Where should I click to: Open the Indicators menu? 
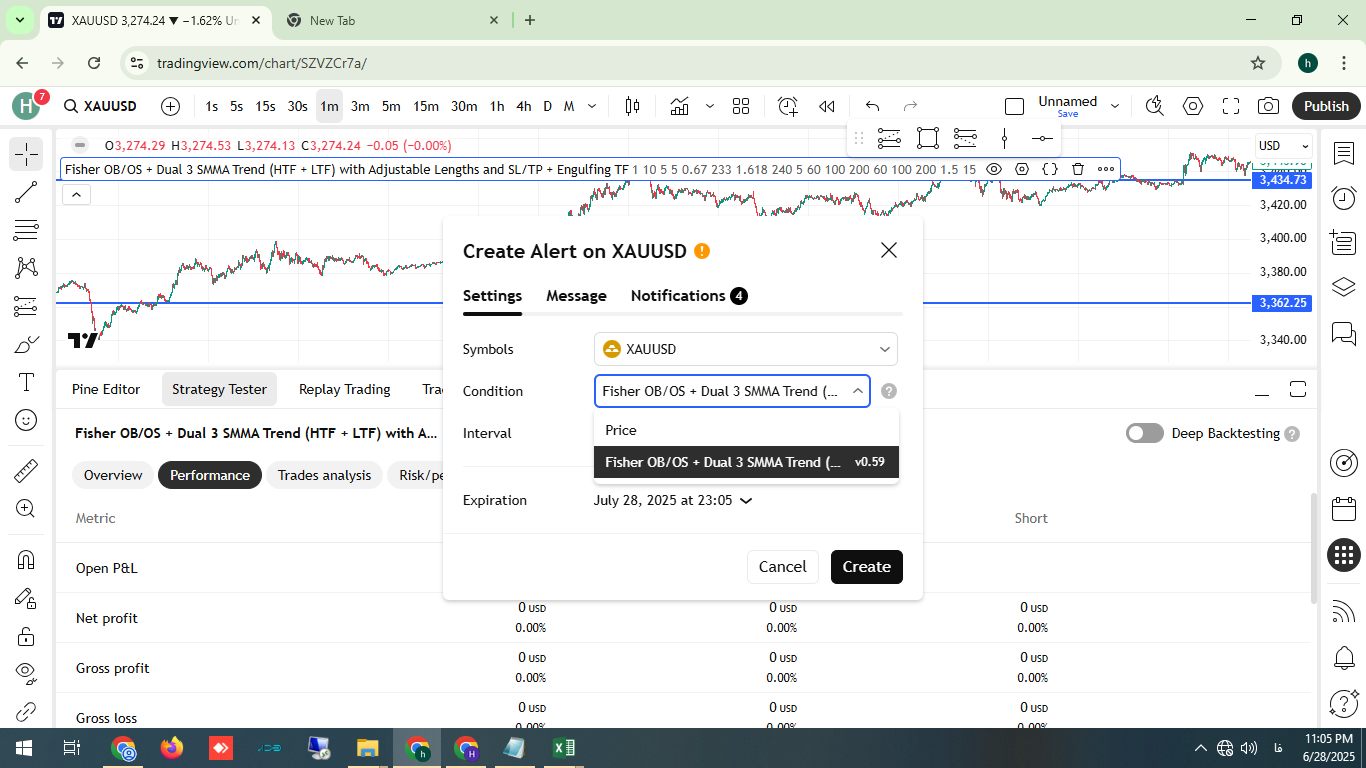click(x=680, y=106)
